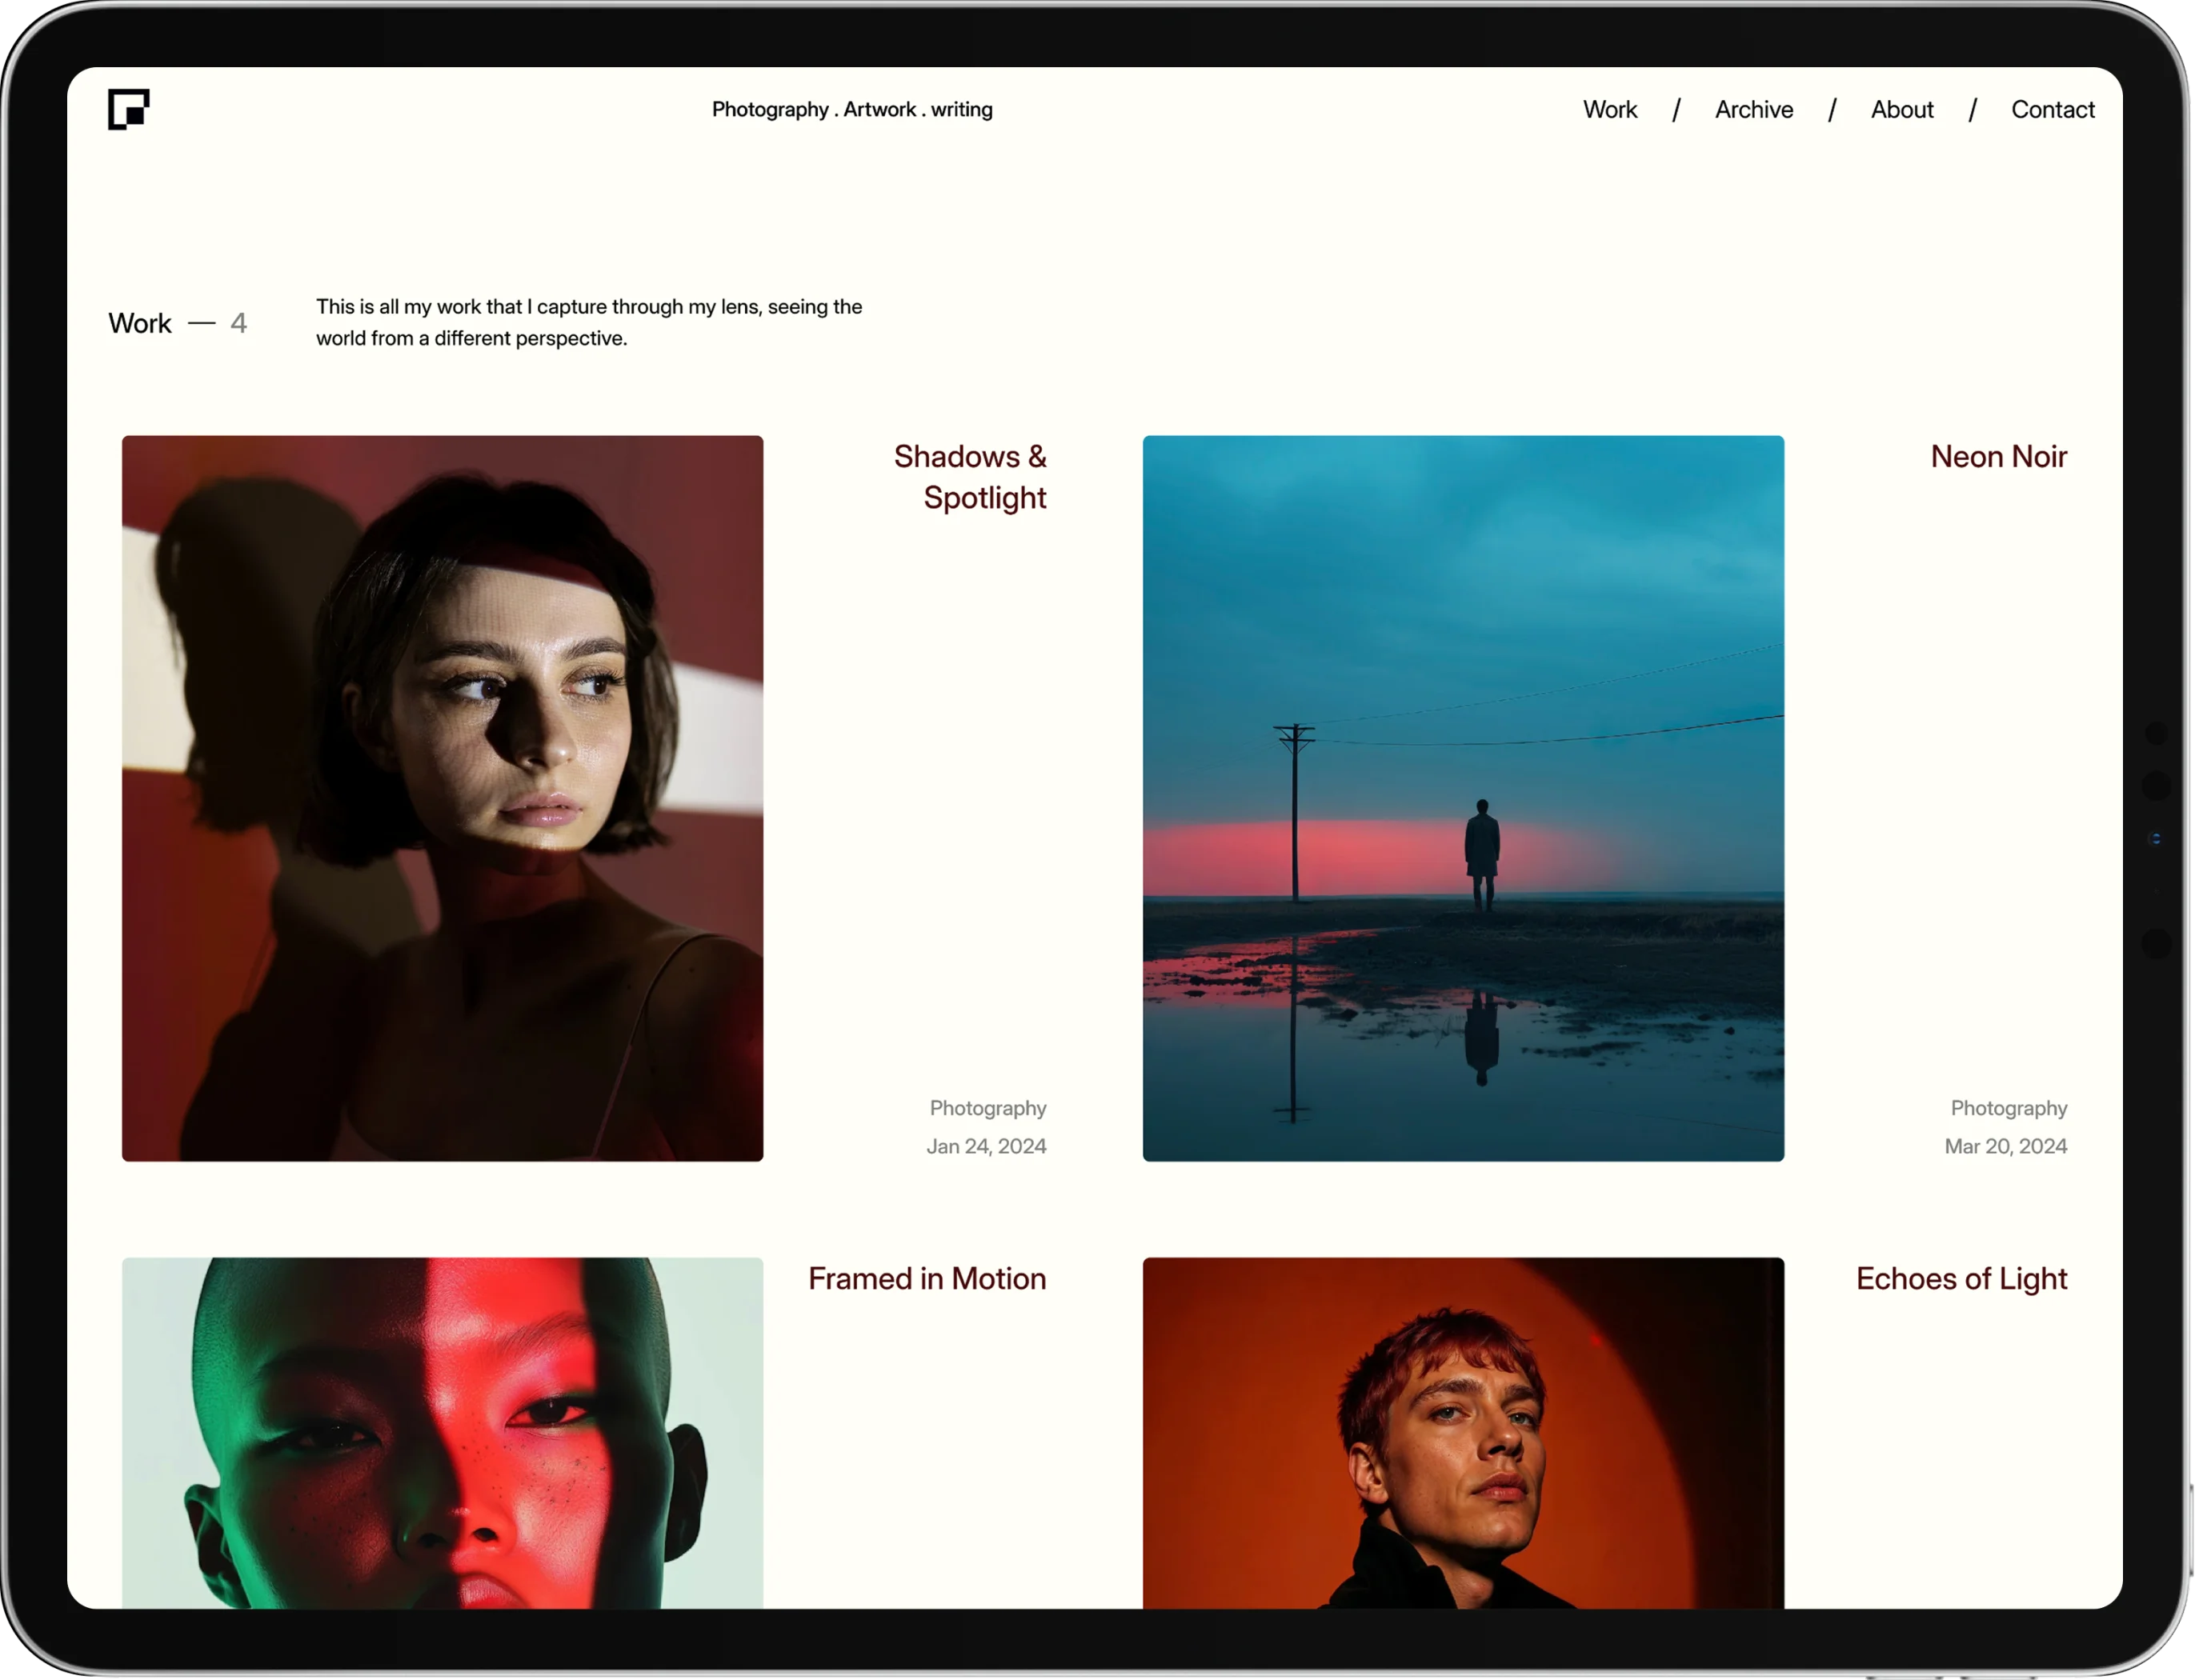Click the Neon Noir project title
This screenshot has width=2195, height=1680.
1997,456
